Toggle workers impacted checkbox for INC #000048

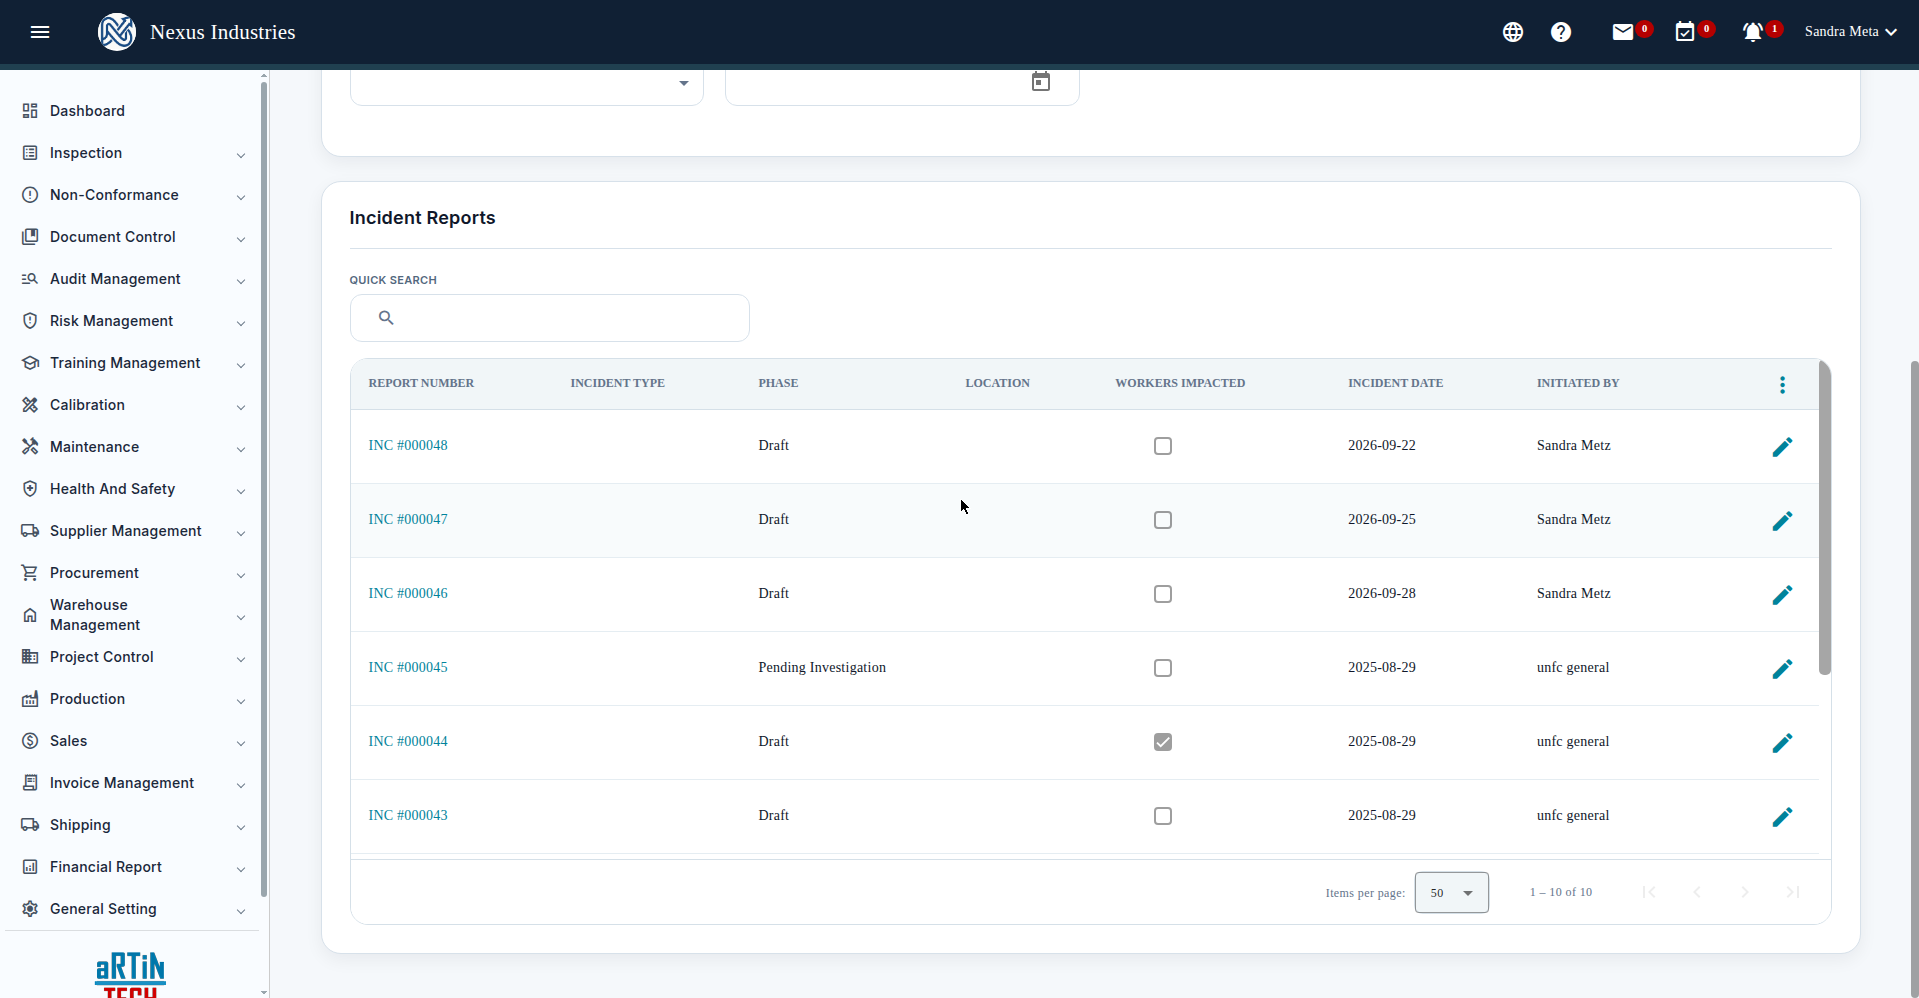point(1163,446)
